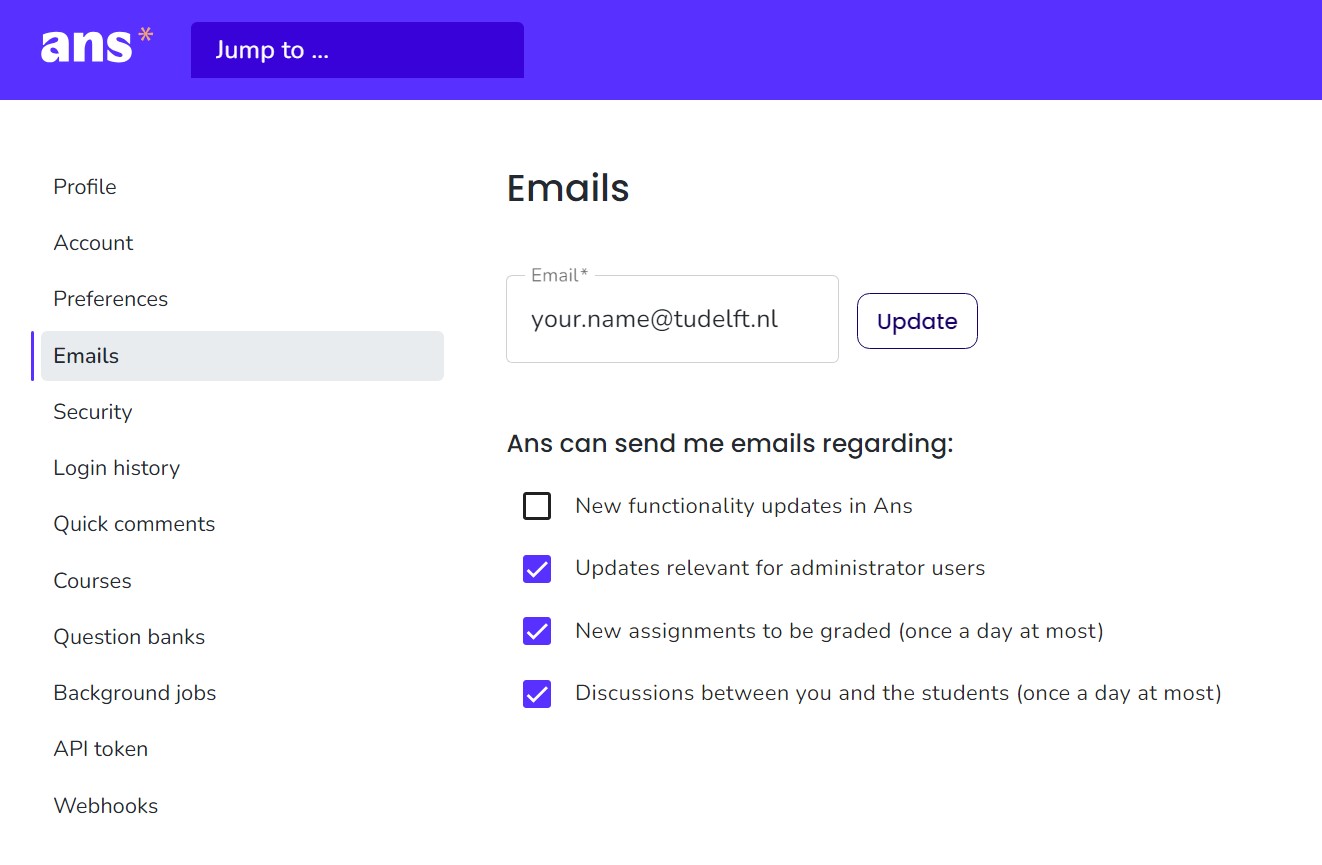Navigate to Preferences
Viewport: 1322px width, 865px height.
click(110, 298)
